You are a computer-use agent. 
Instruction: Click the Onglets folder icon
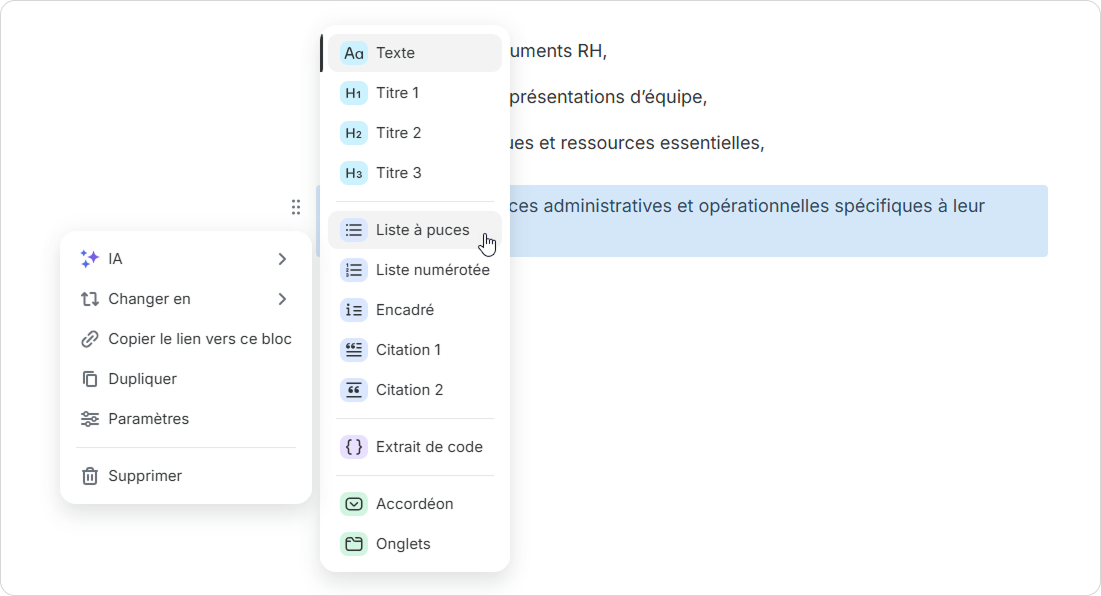[x=353, y=544]
